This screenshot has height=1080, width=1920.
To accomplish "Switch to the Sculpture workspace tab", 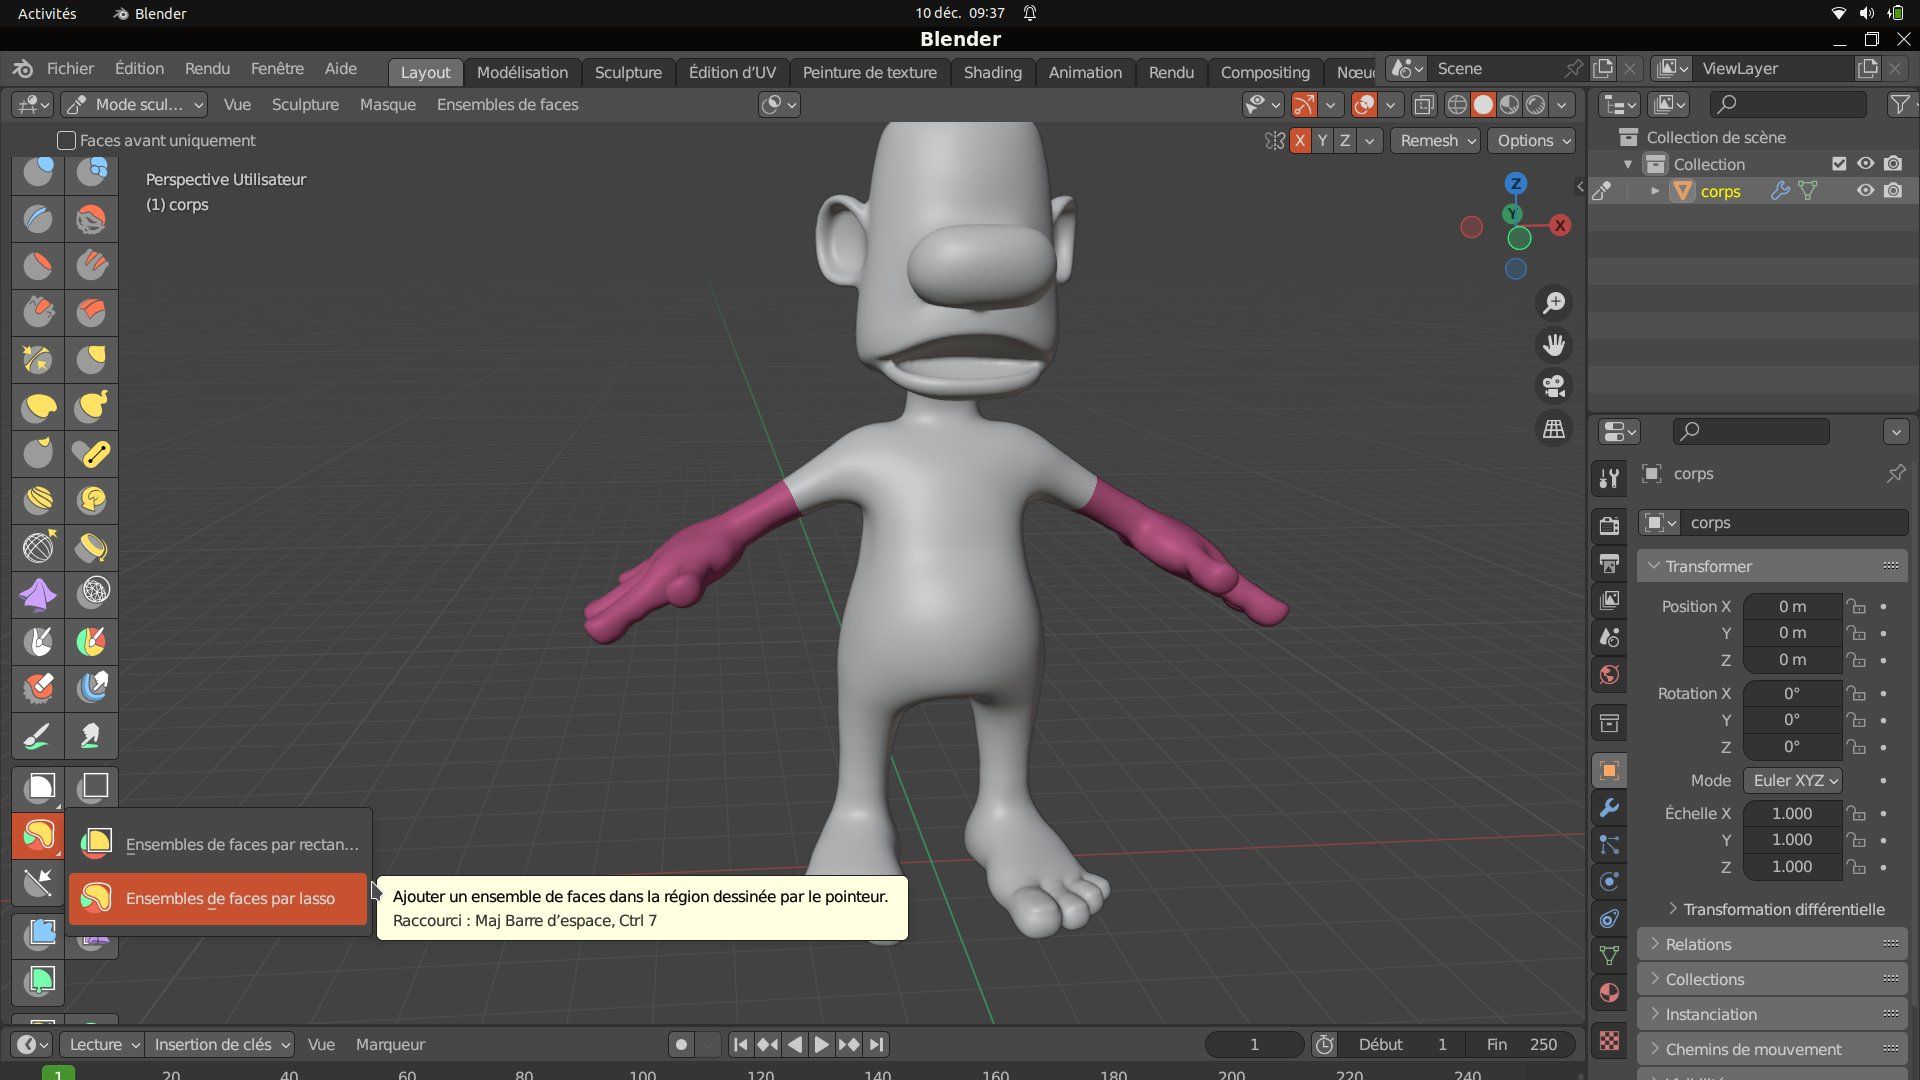I will [628, 72].
